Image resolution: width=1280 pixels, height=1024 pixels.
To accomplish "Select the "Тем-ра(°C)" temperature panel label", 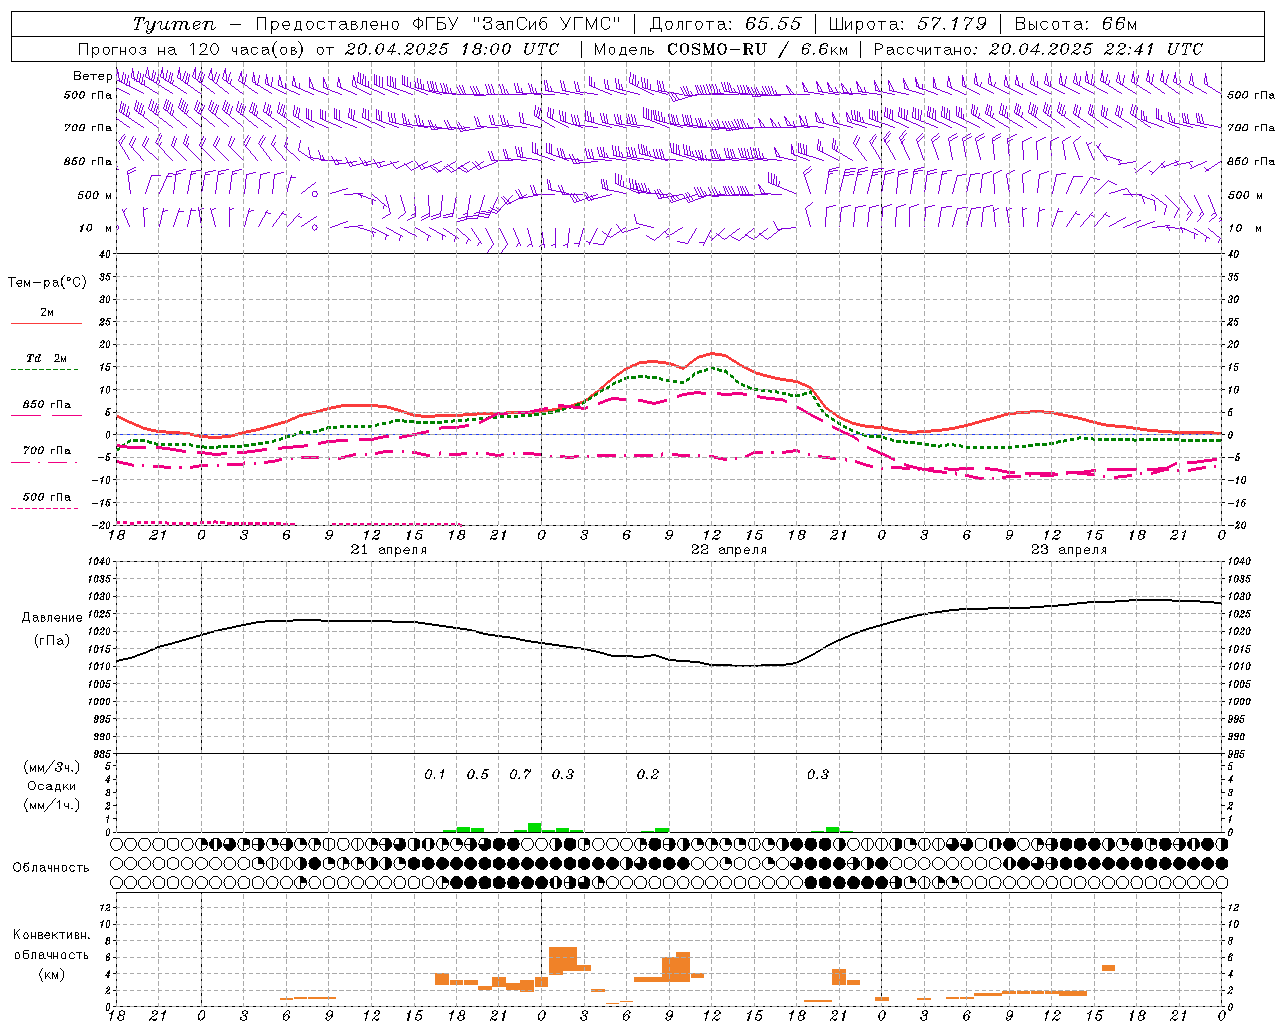I will coord(47,282).
